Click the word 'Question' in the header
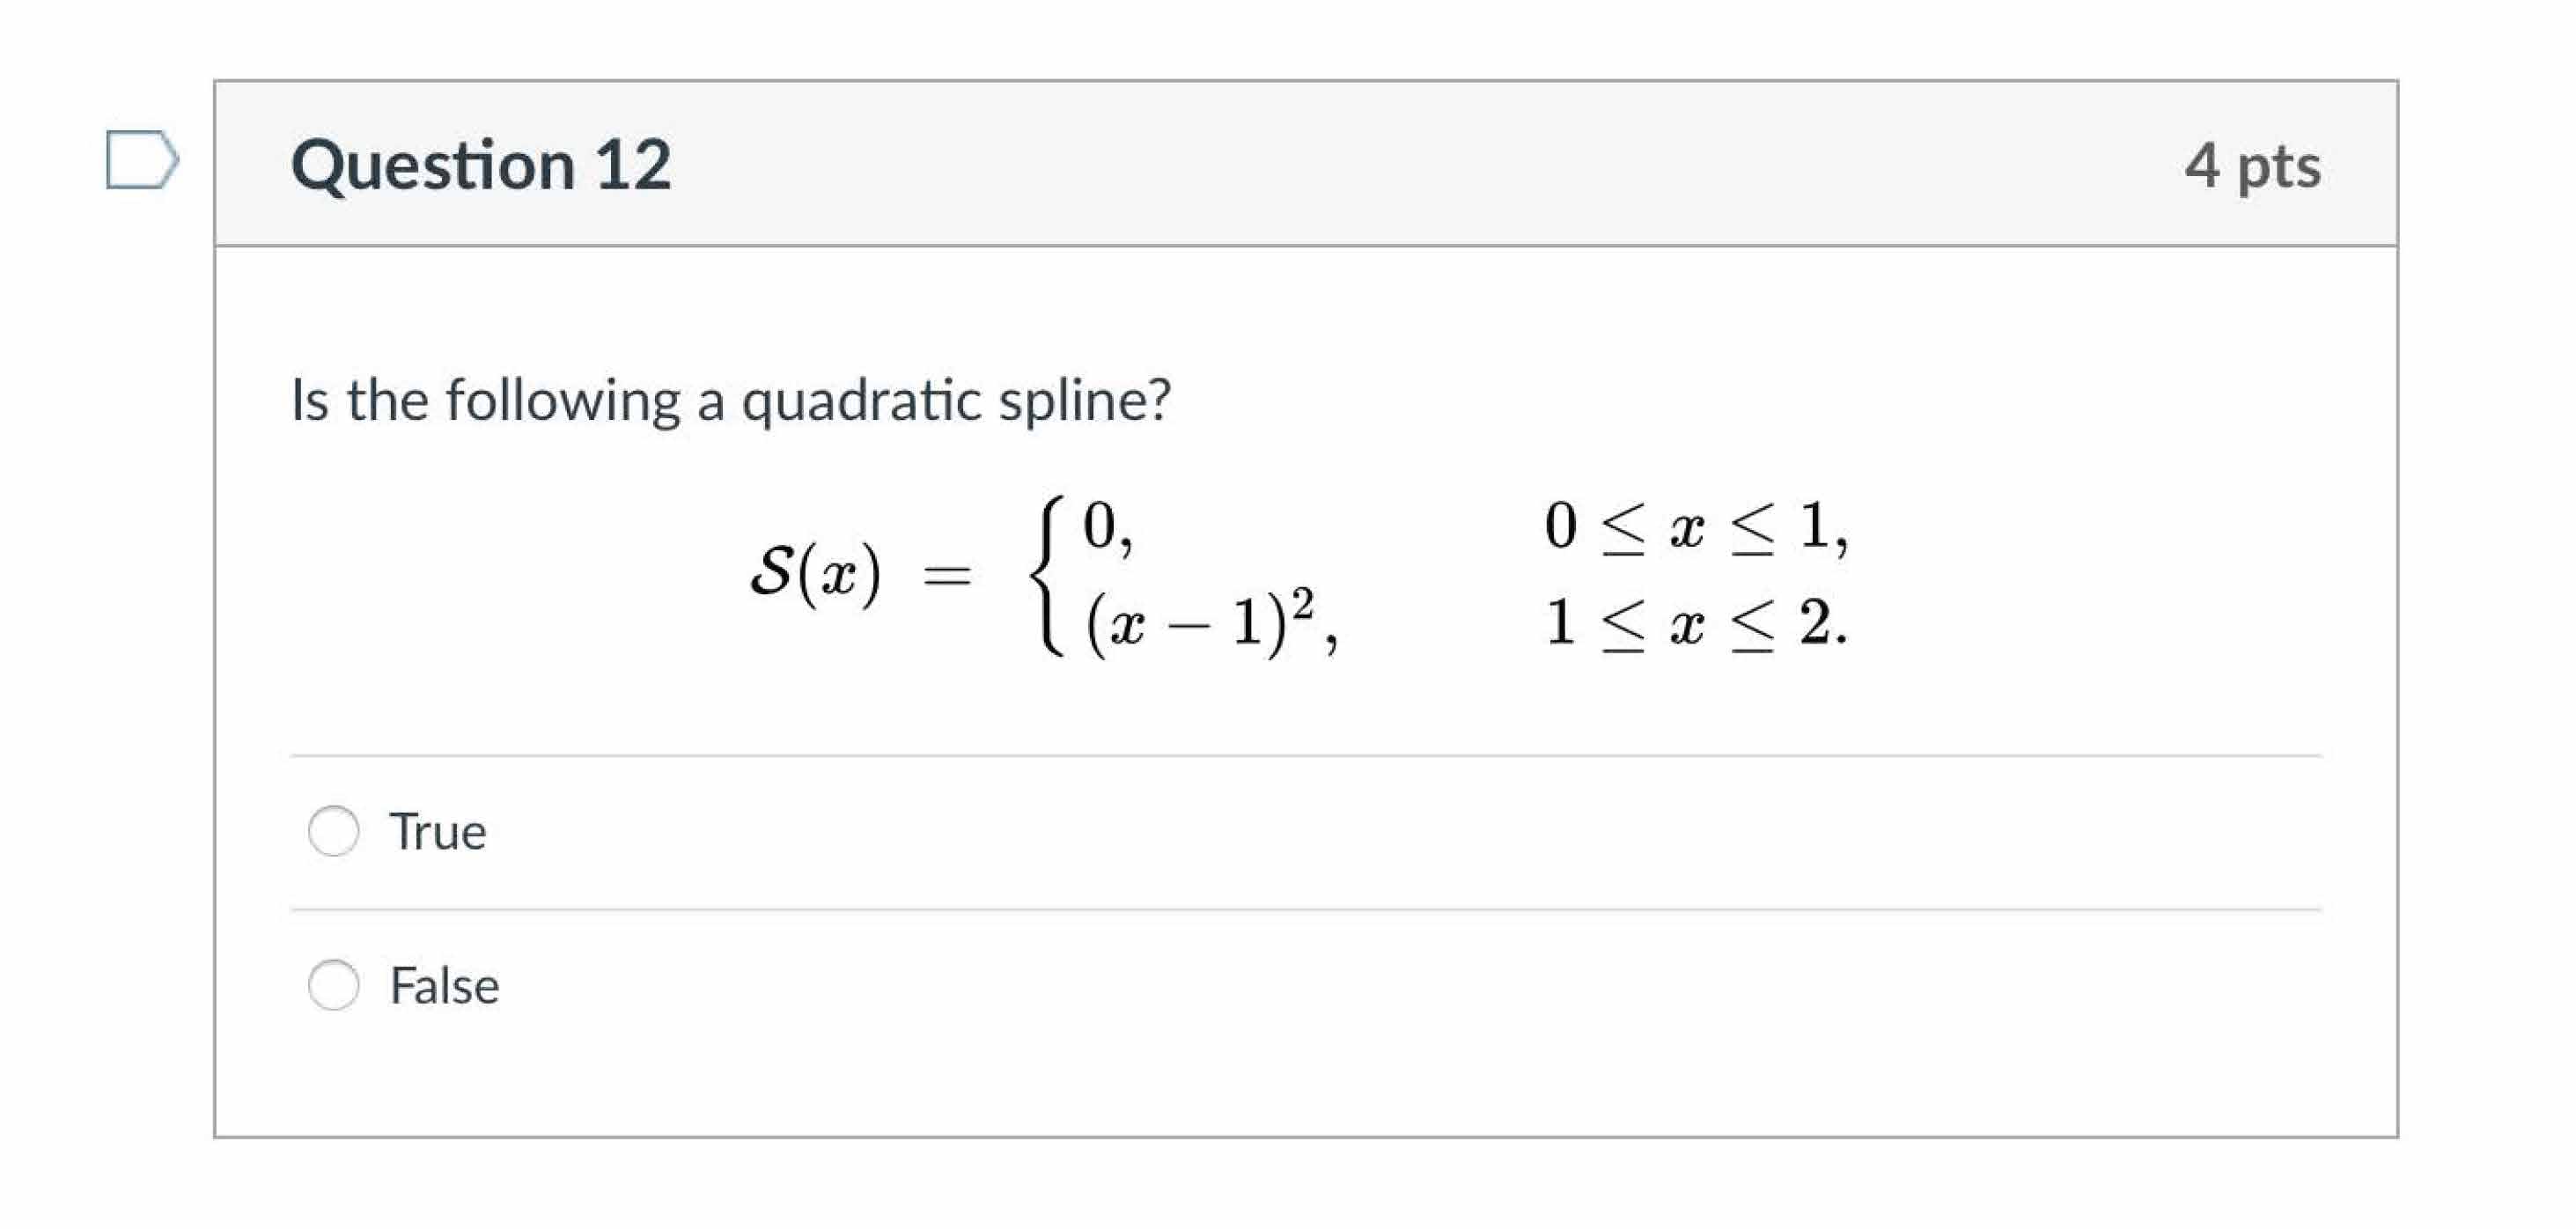 coord(432,165)
